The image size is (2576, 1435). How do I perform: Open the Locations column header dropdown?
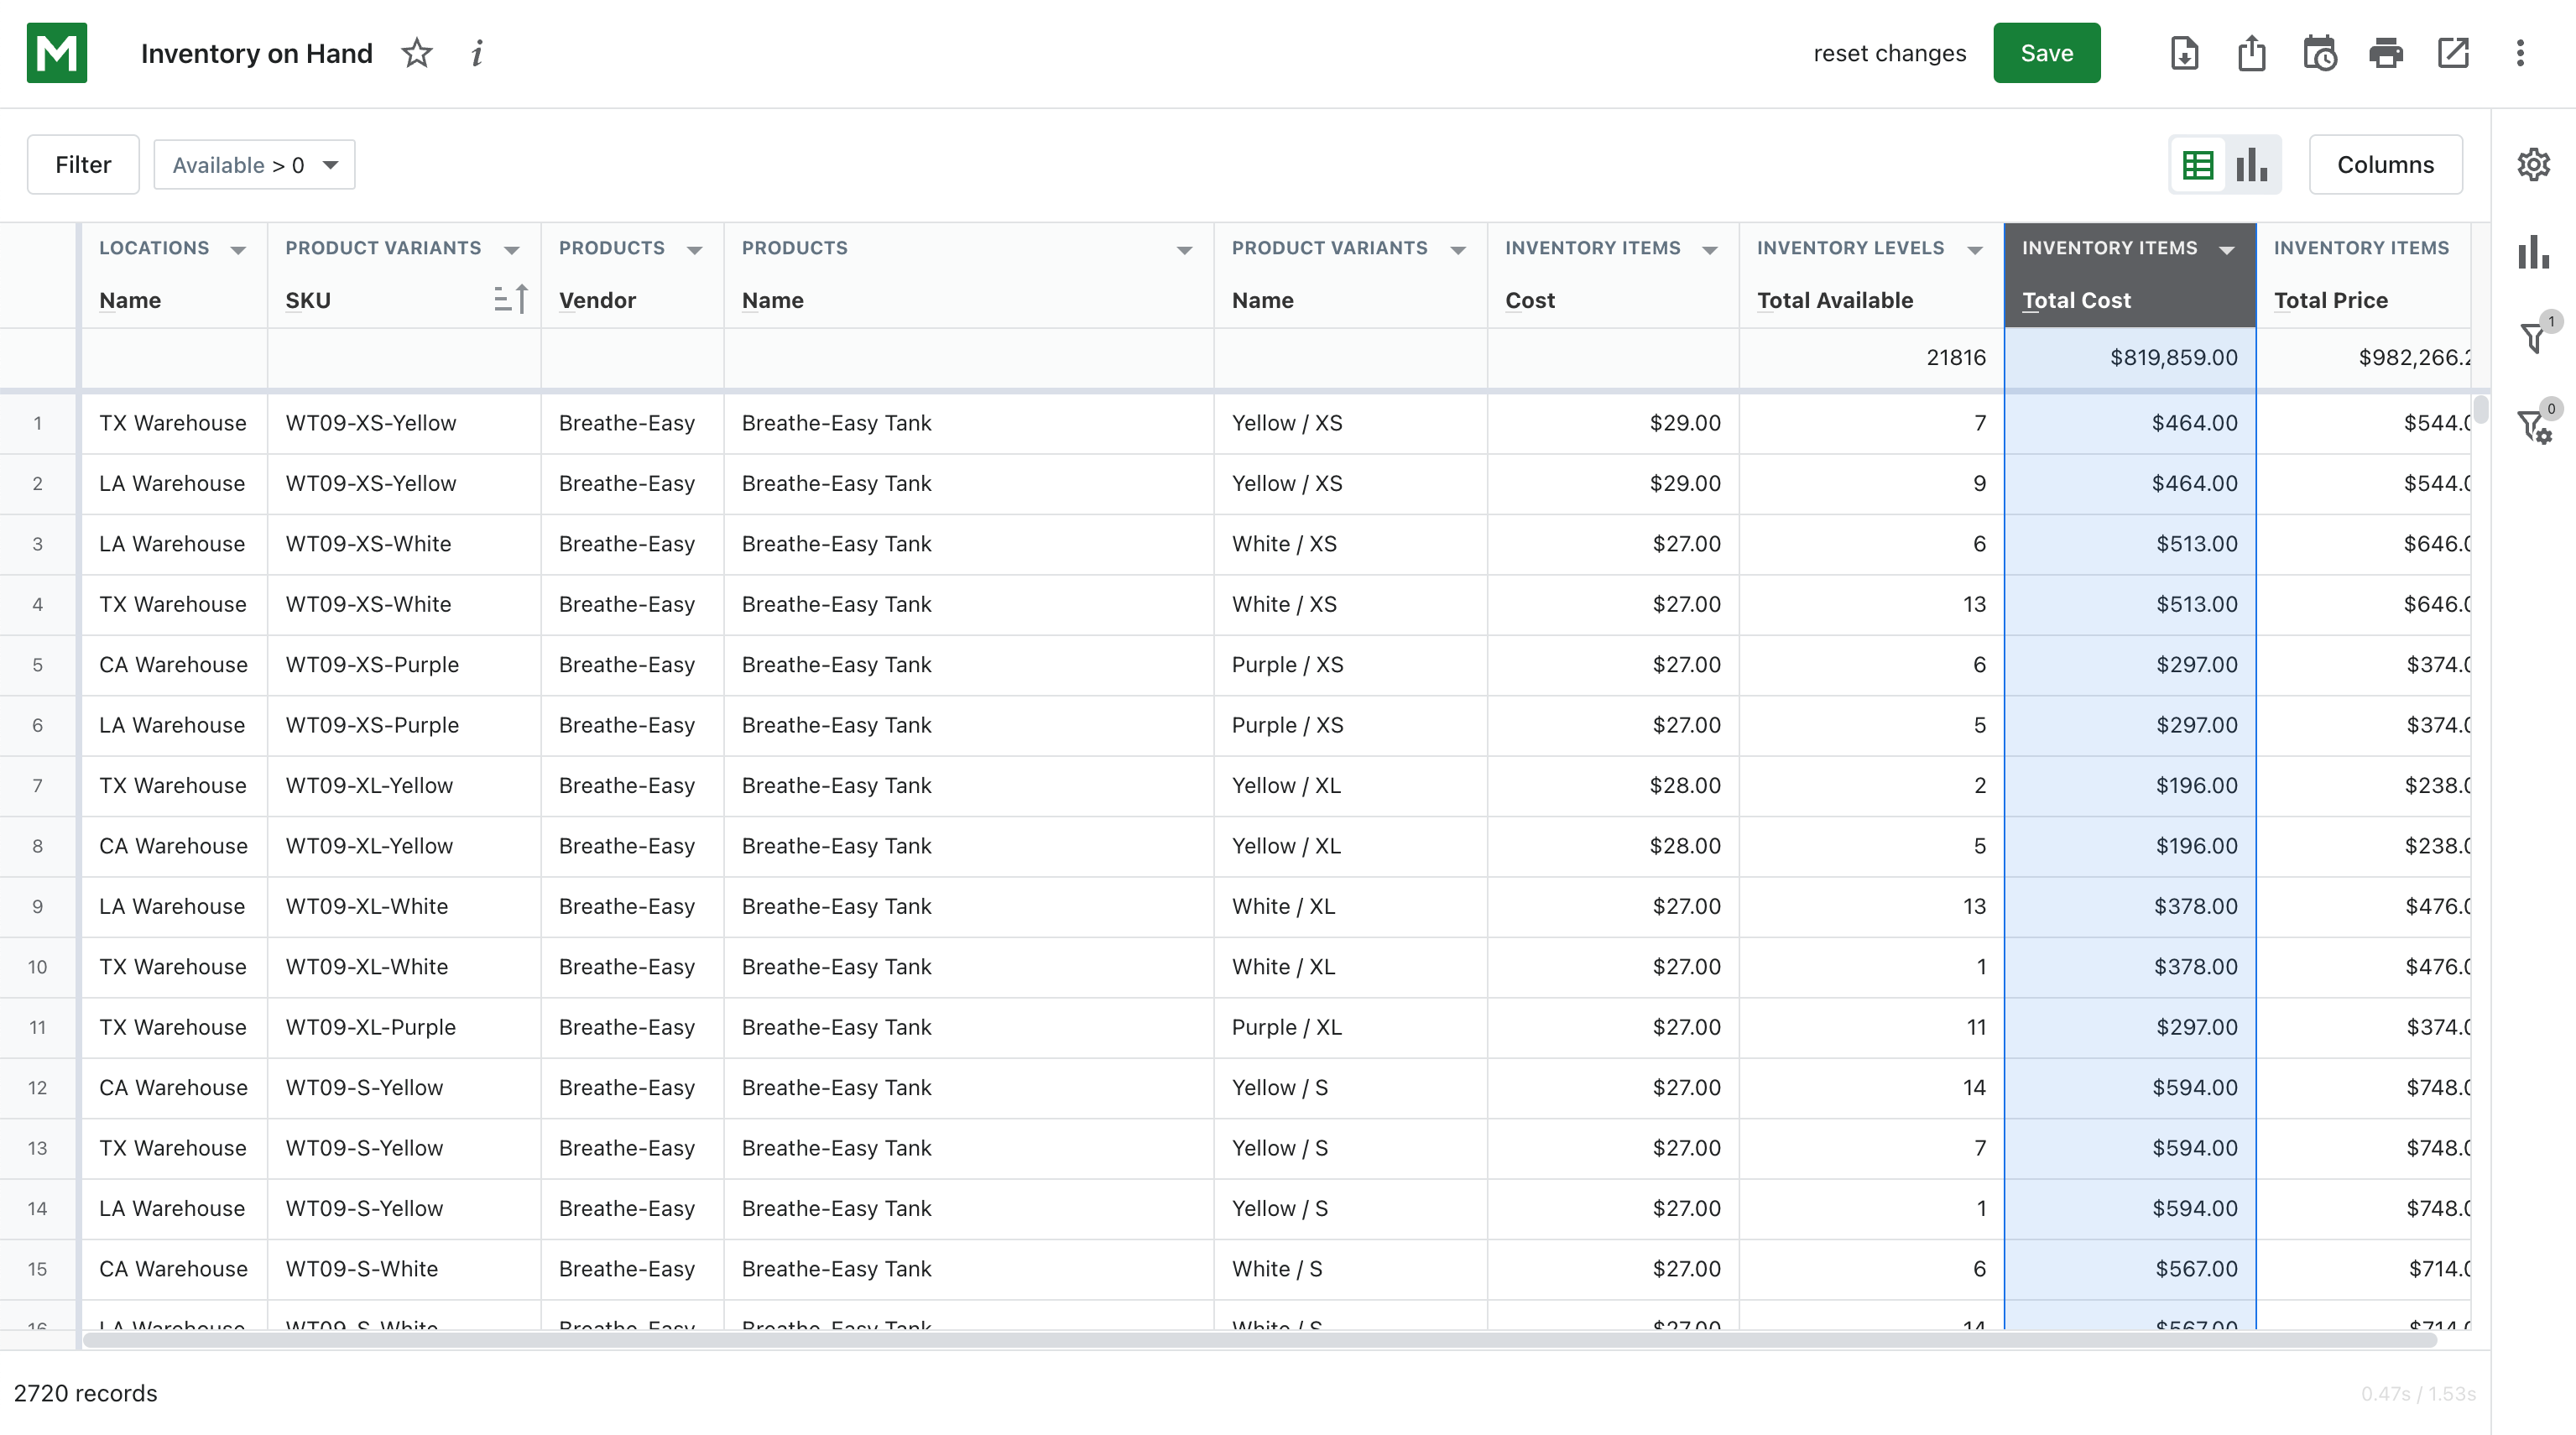(x=238, y=249)
